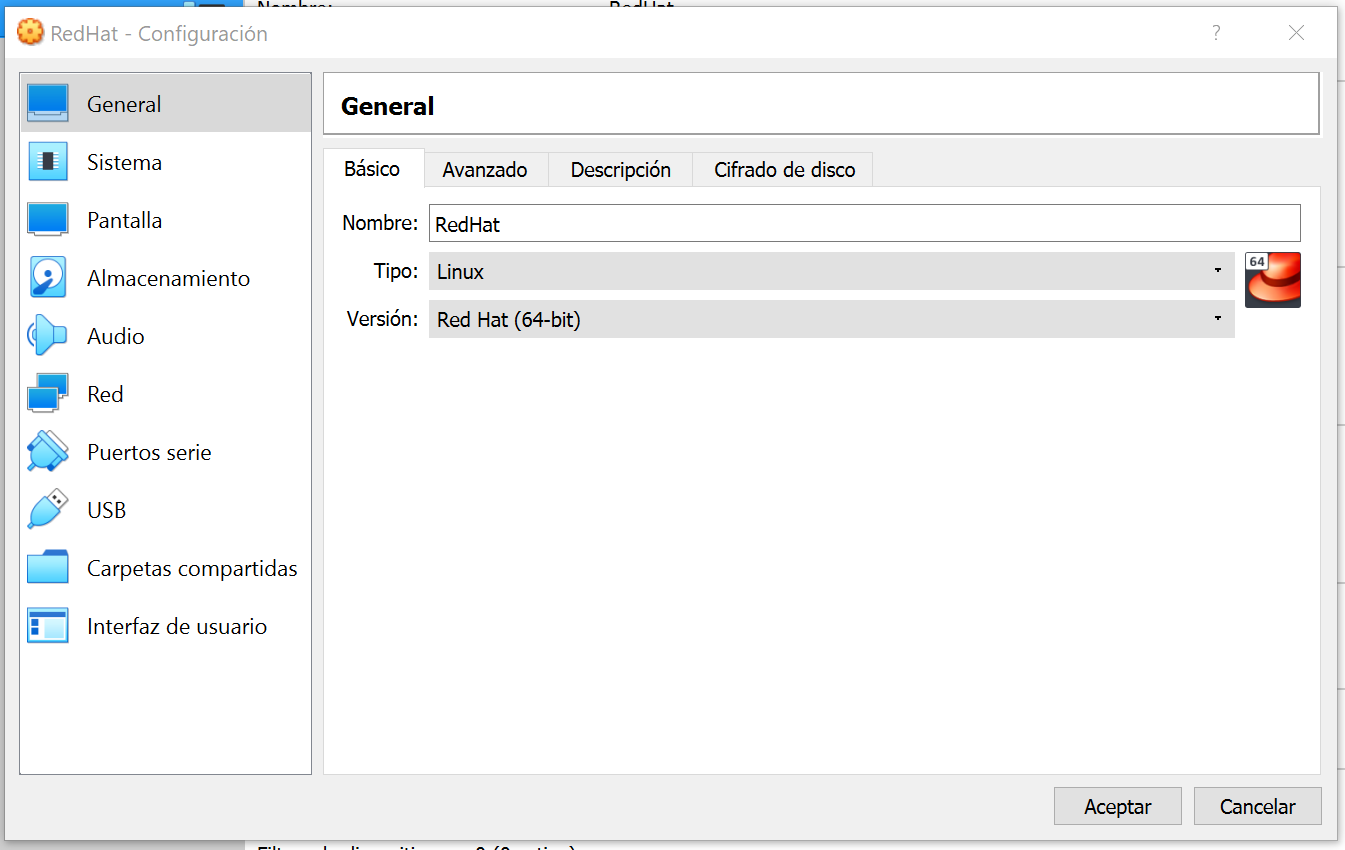Switch to the Avanzado tab
The image size is (1345, 850).
[485, 170]
